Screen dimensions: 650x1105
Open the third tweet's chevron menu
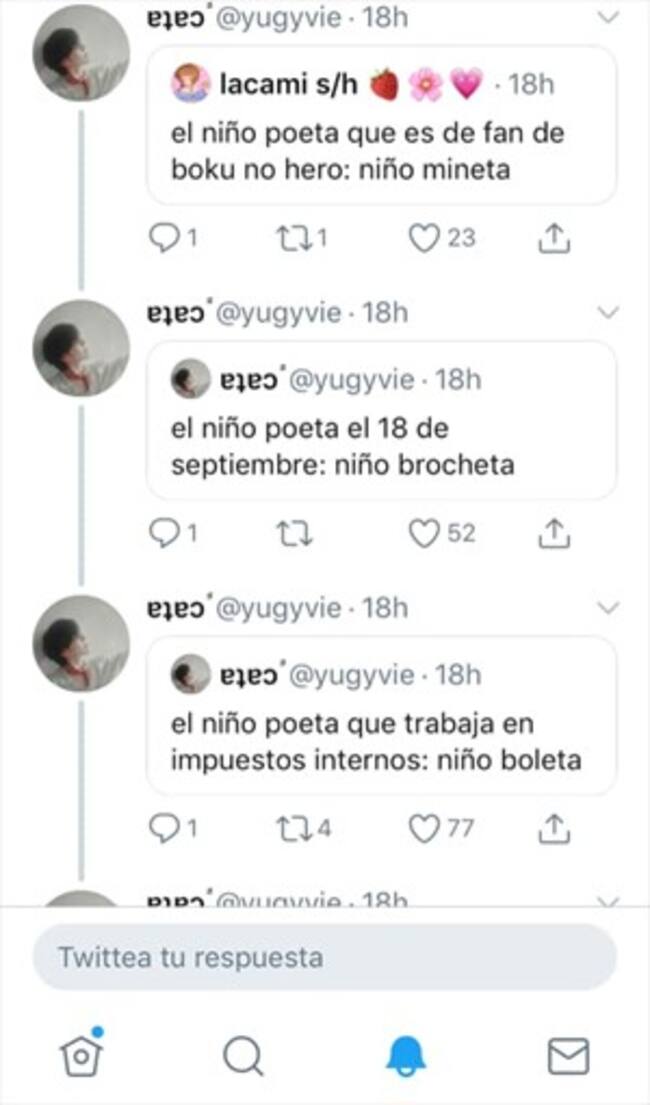(608, 608)
